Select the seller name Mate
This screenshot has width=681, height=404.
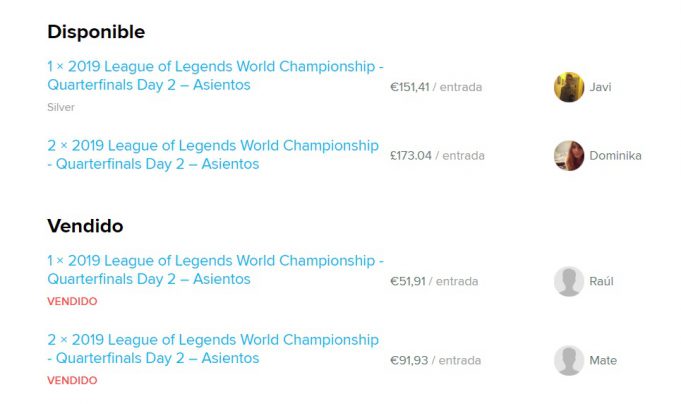[x=603, y=360]
